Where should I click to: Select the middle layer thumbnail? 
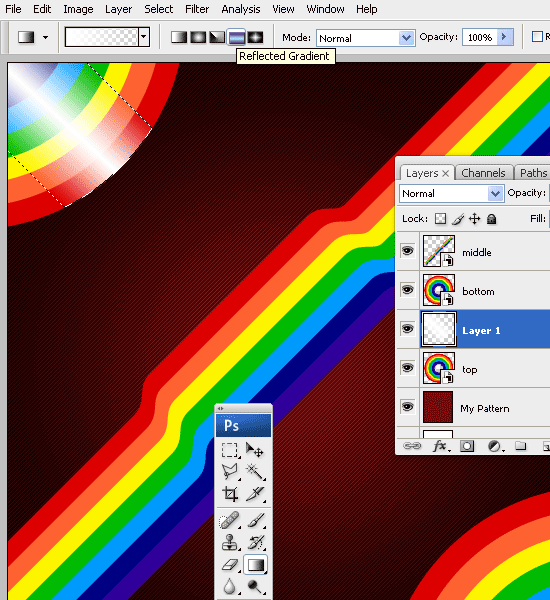point(439,251)
